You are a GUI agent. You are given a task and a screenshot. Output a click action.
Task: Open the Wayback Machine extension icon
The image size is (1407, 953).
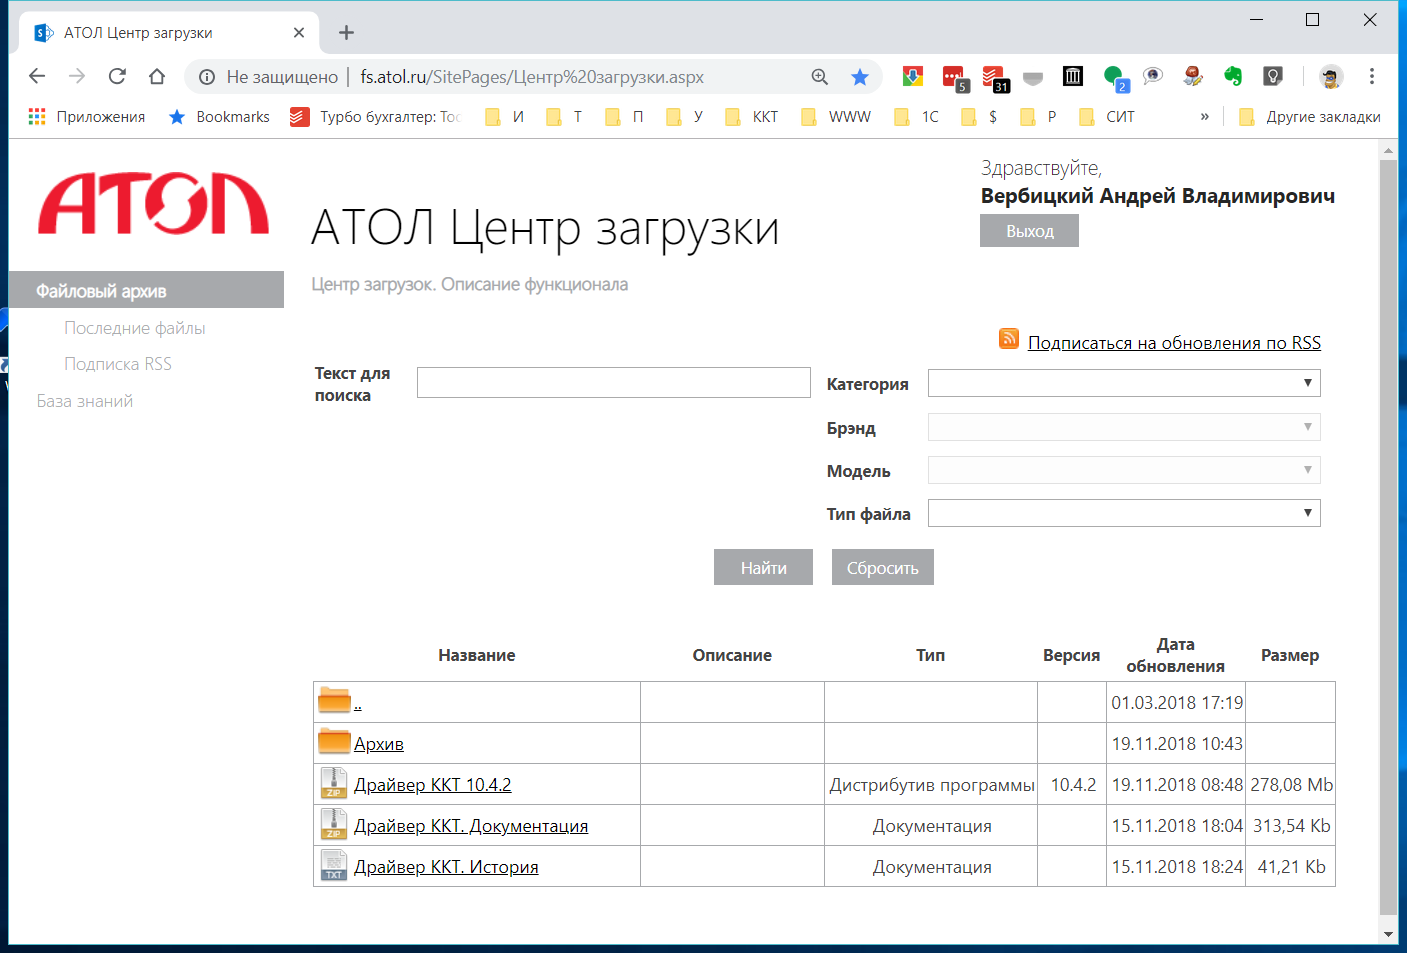click(1073, 76)
